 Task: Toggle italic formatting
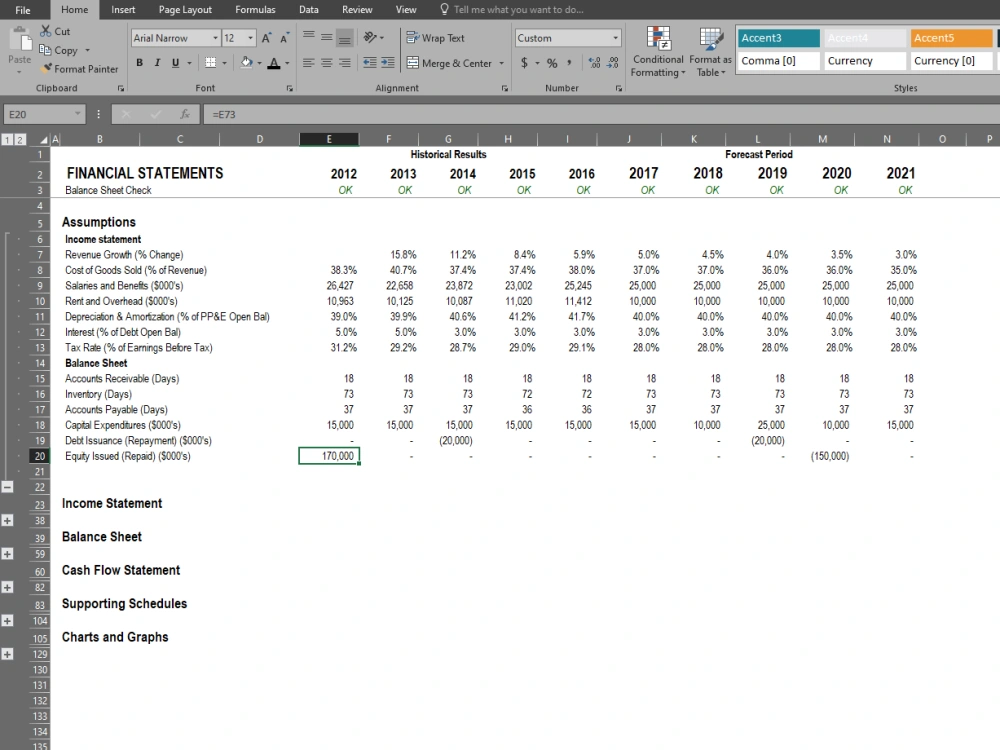pos(156,62)
